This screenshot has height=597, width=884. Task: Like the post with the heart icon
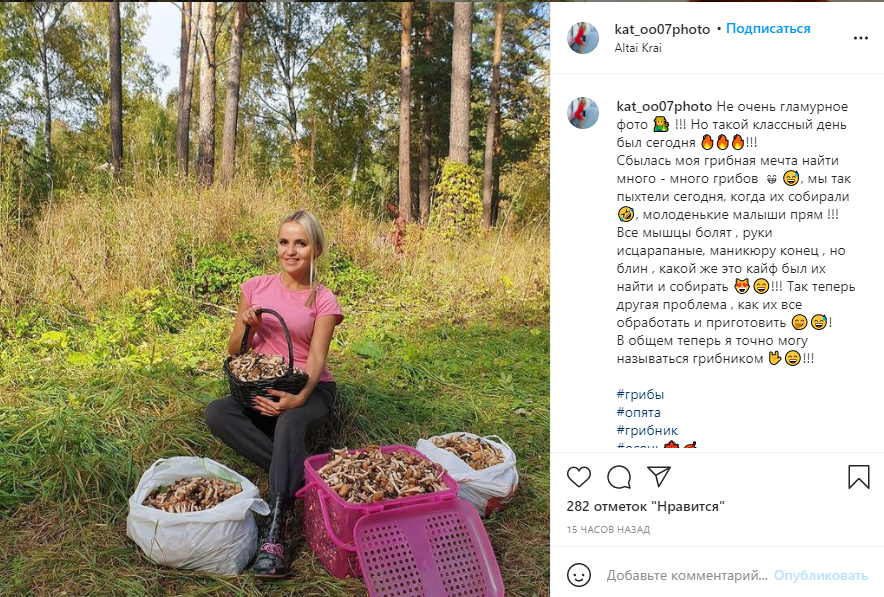578,477
